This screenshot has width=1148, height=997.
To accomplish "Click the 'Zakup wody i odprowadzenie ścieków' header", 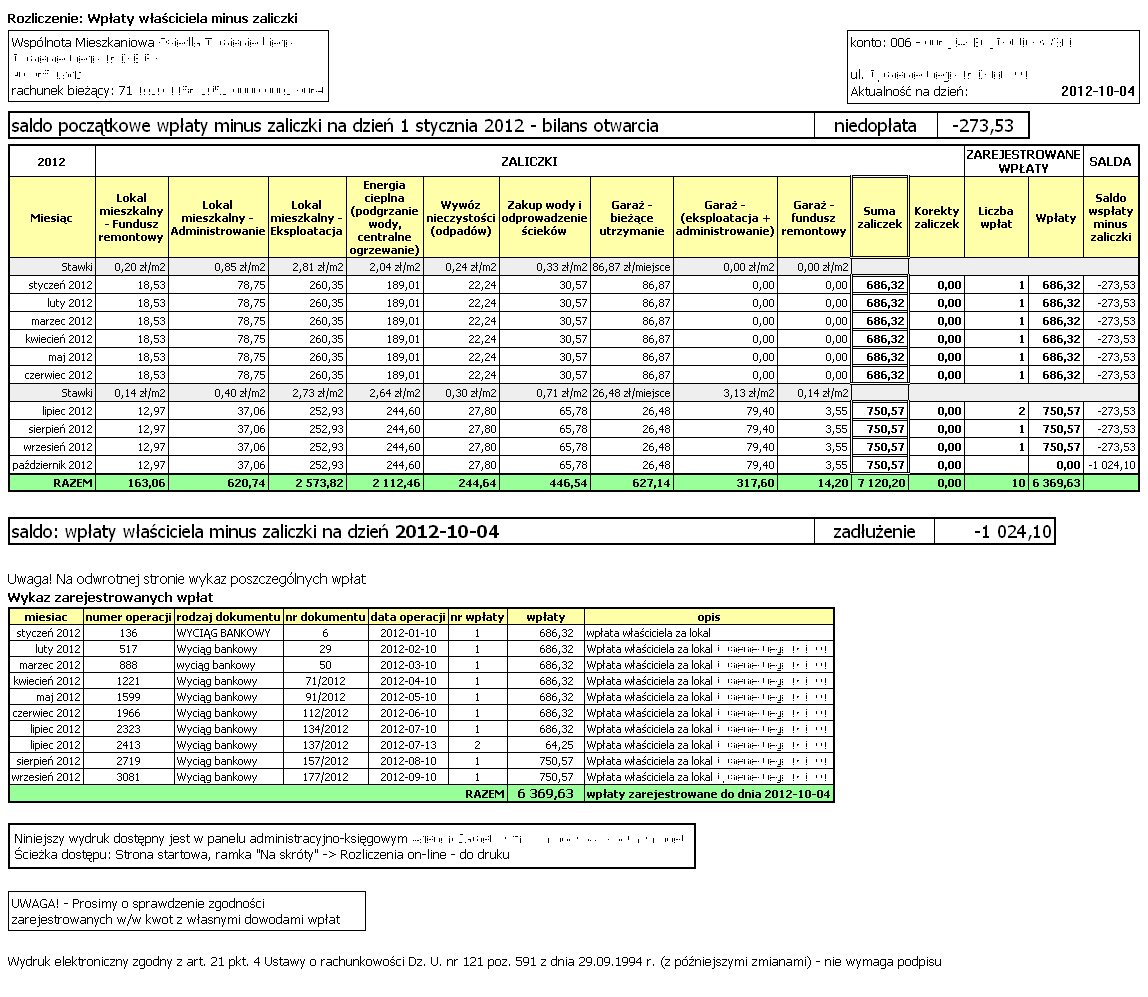I will tap(544, 217).
